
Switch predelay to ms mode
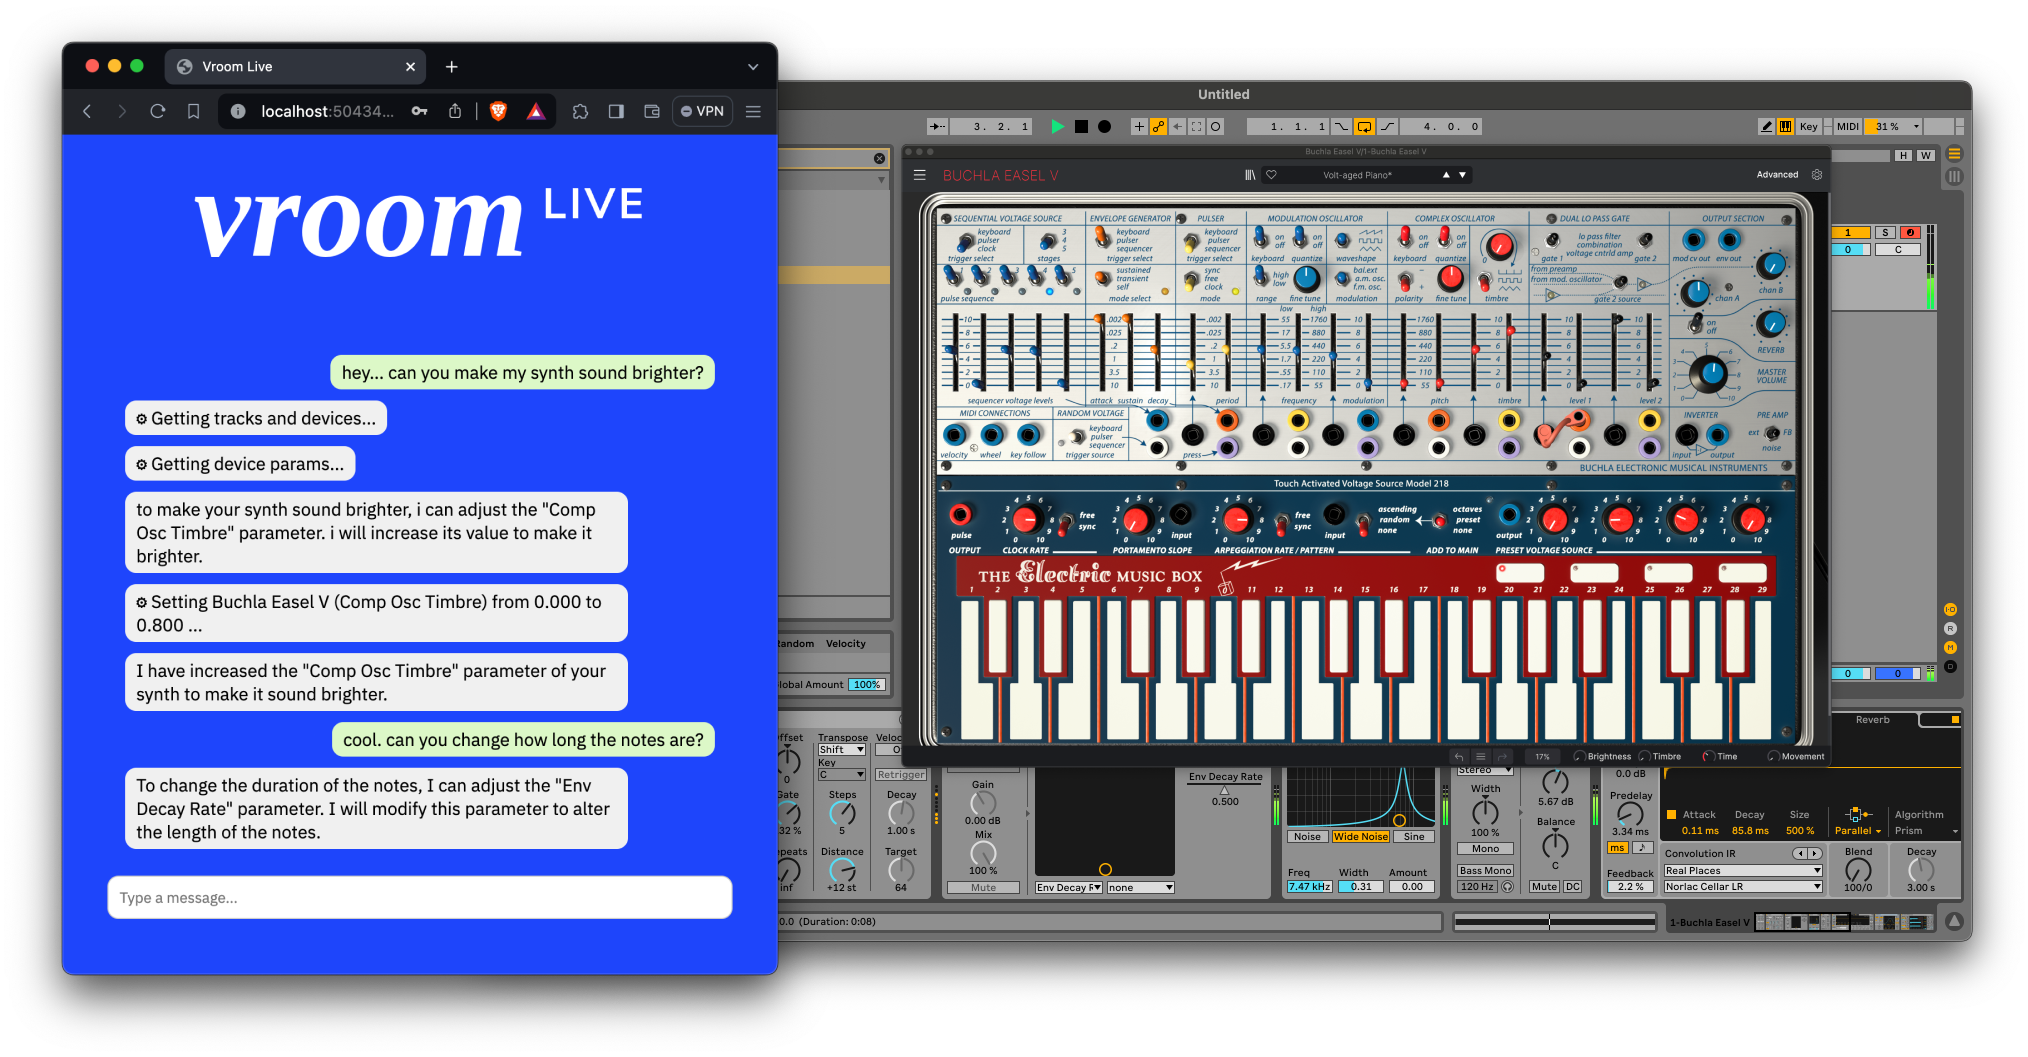1617,848
